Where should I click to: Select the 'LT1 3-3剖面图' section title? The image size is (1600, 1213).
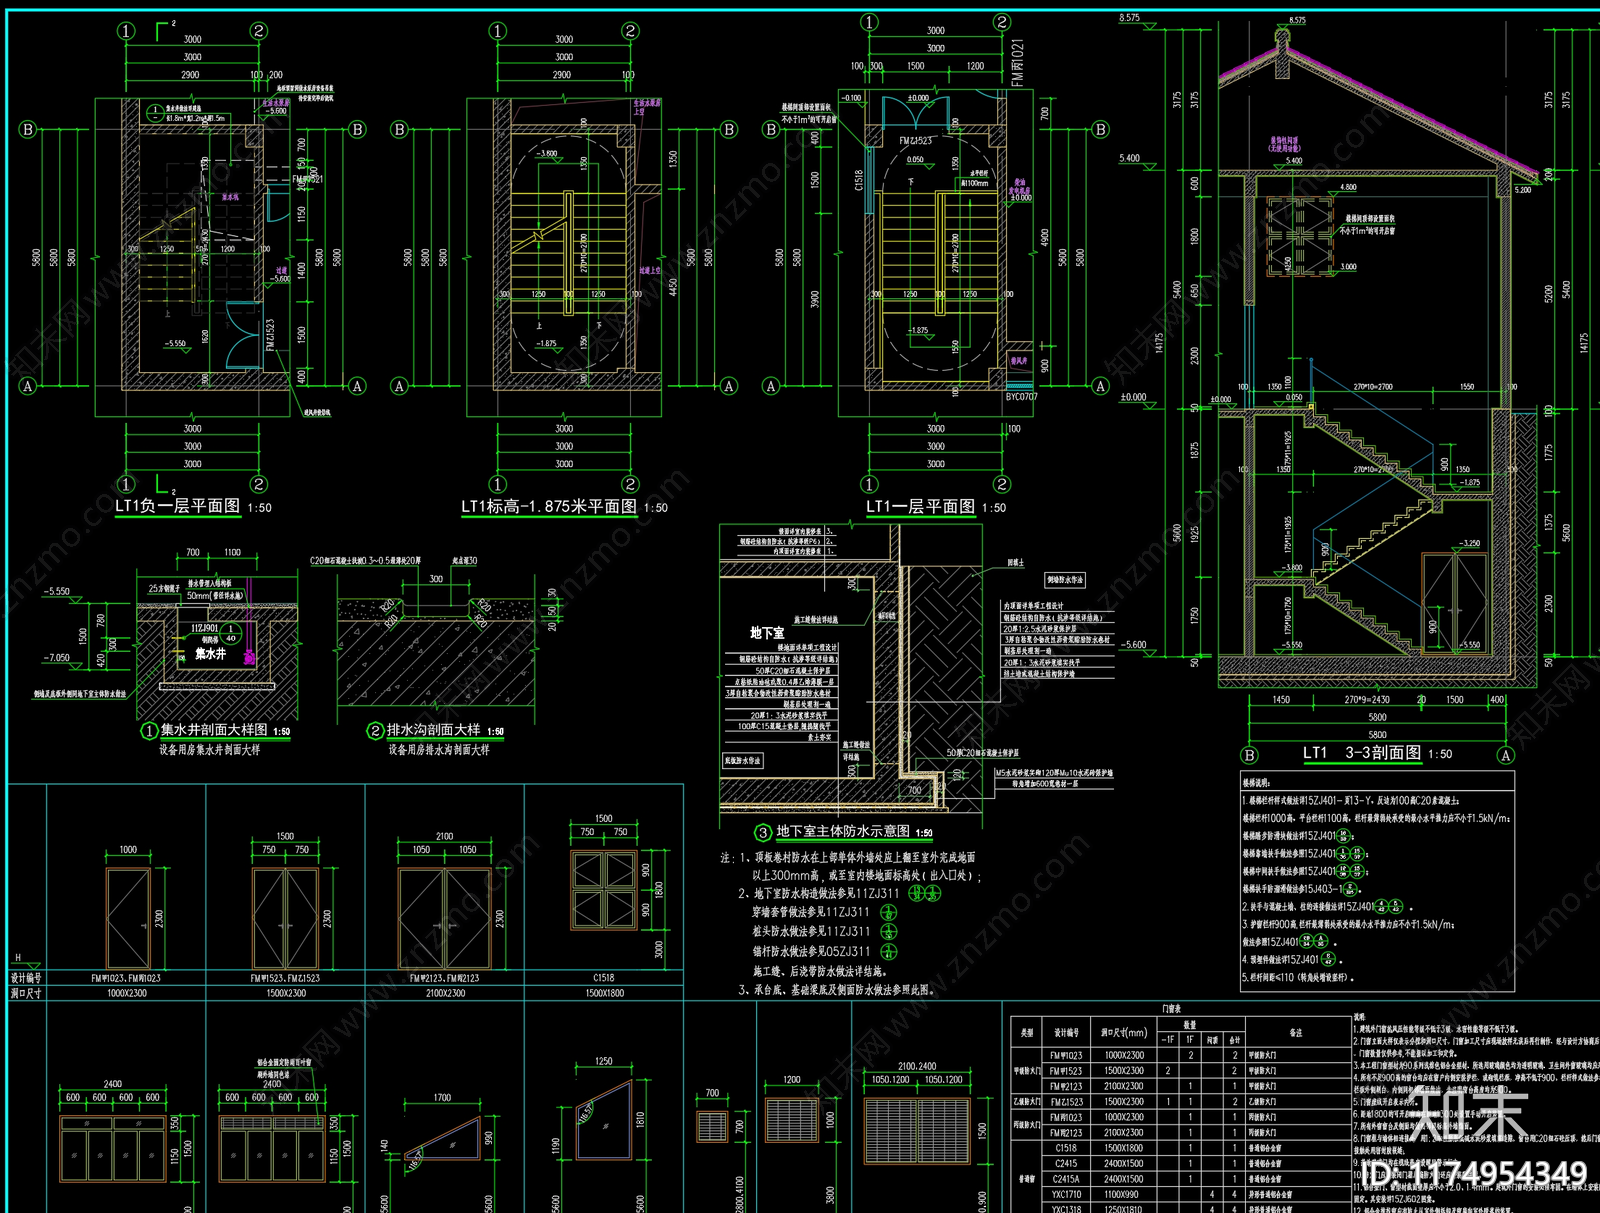tap(1361, 753)
